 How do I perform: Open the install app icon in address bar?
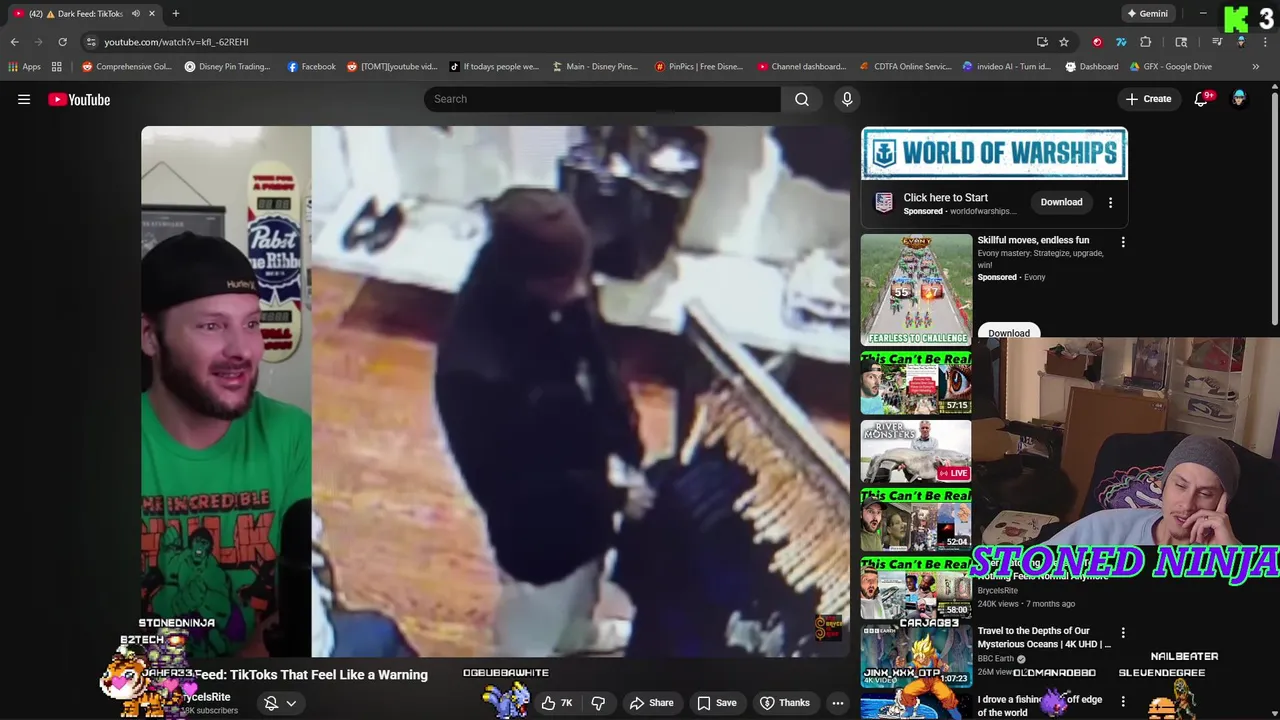(1042, 42)
